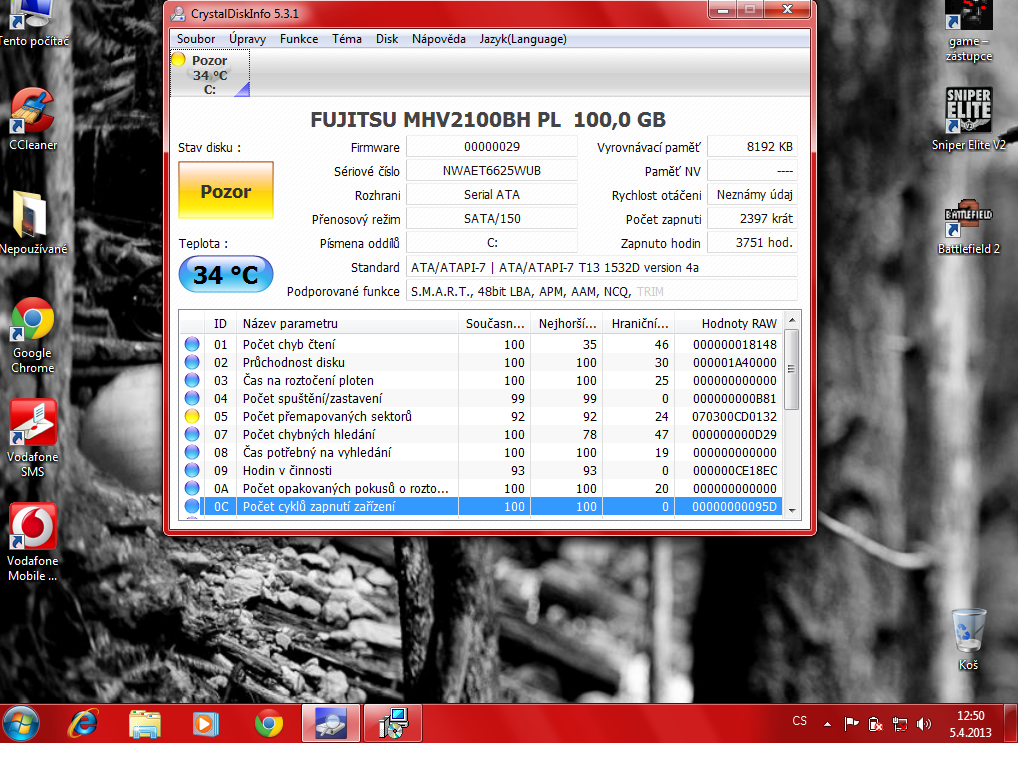
Task: Click the Zapnuto hodin 3751 hod. field
Action: (x=752, y=243)
